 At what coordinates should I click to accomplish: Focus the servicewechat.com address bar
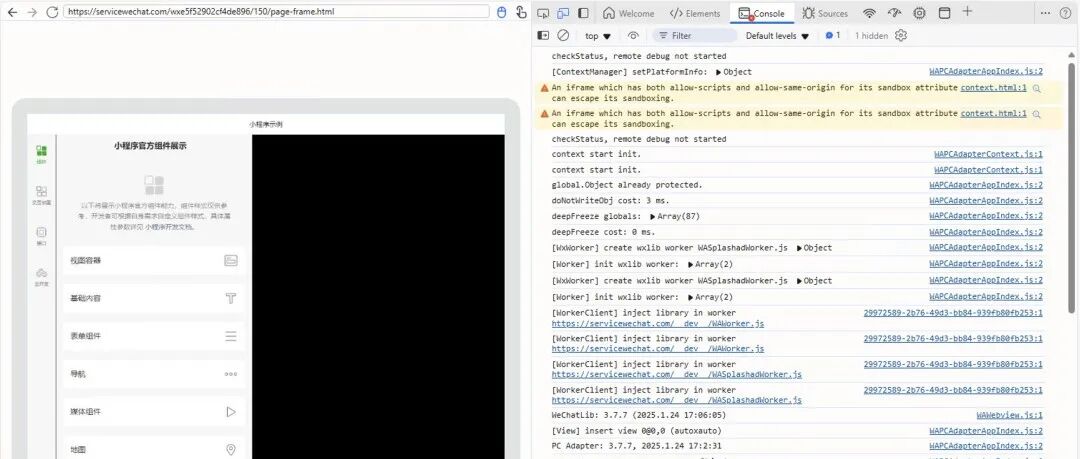(276, 12)
